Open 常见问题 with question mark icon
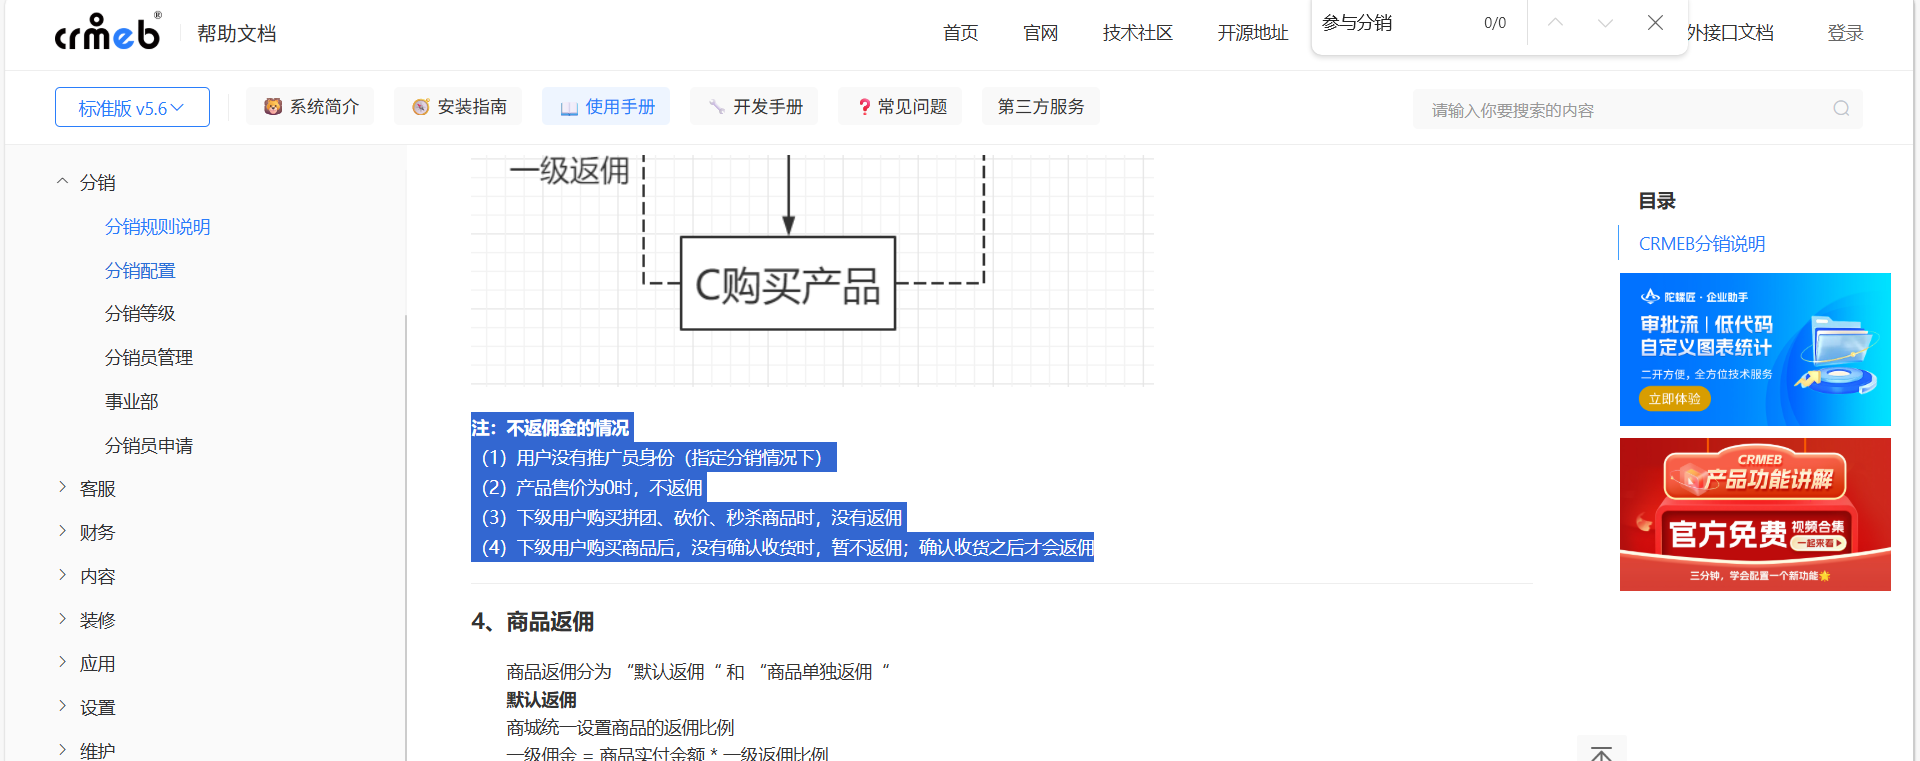 (902, 107)
